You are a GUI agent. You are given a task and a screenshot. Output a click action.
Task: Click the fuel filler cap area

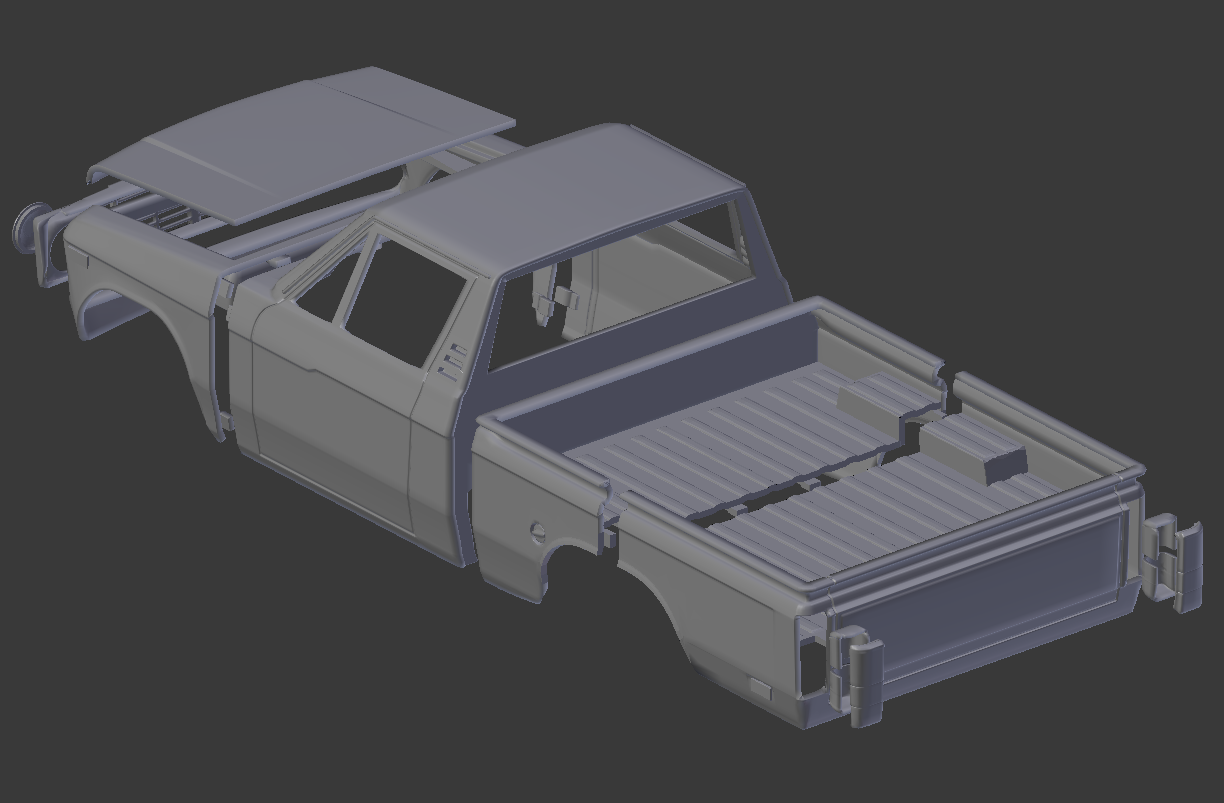pyautogui.click(x=536, y=531)
